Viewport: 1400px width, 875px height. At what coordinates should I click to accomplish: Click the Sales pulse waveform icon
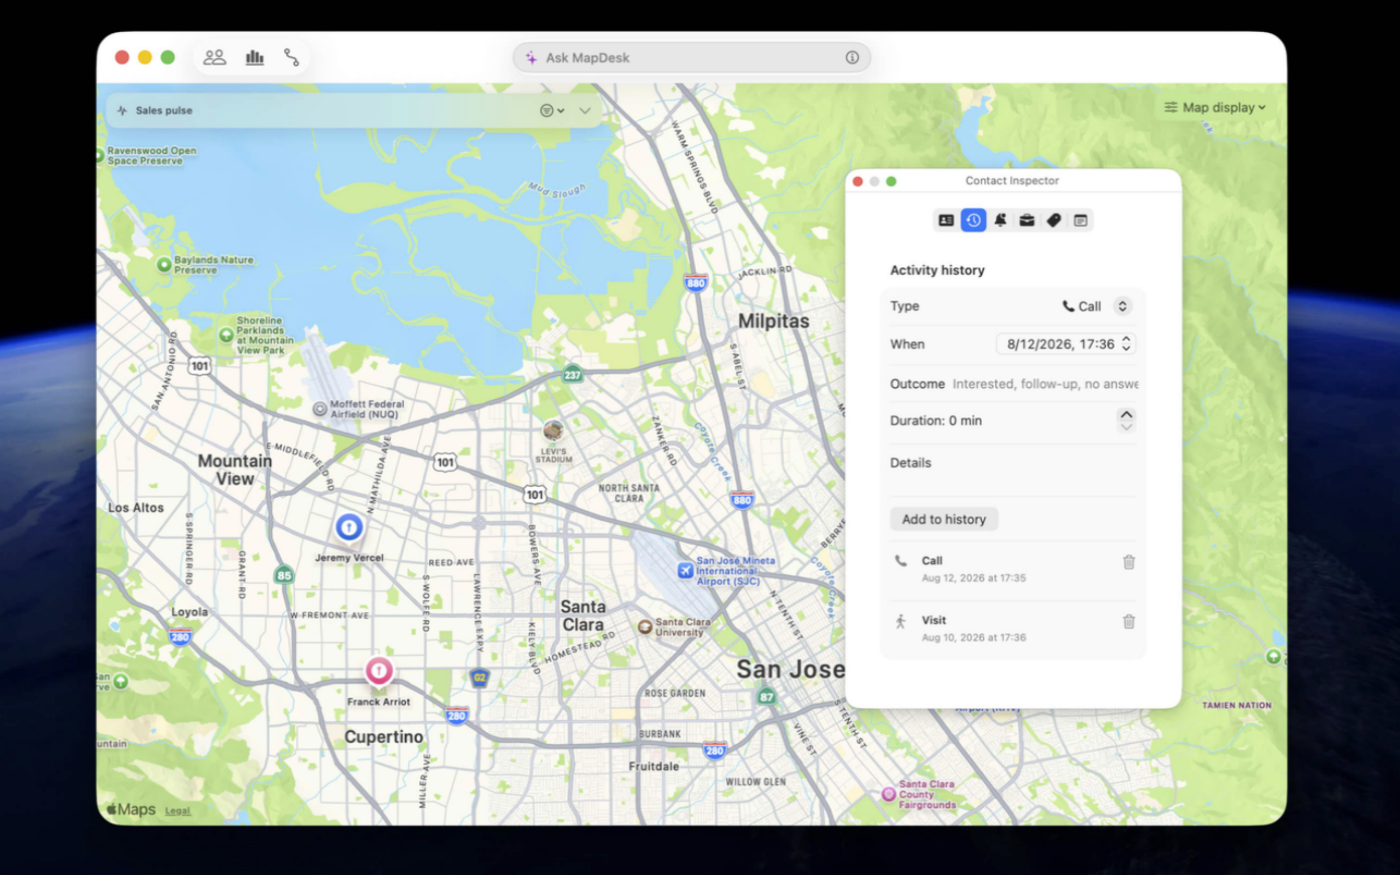point(122,111)
